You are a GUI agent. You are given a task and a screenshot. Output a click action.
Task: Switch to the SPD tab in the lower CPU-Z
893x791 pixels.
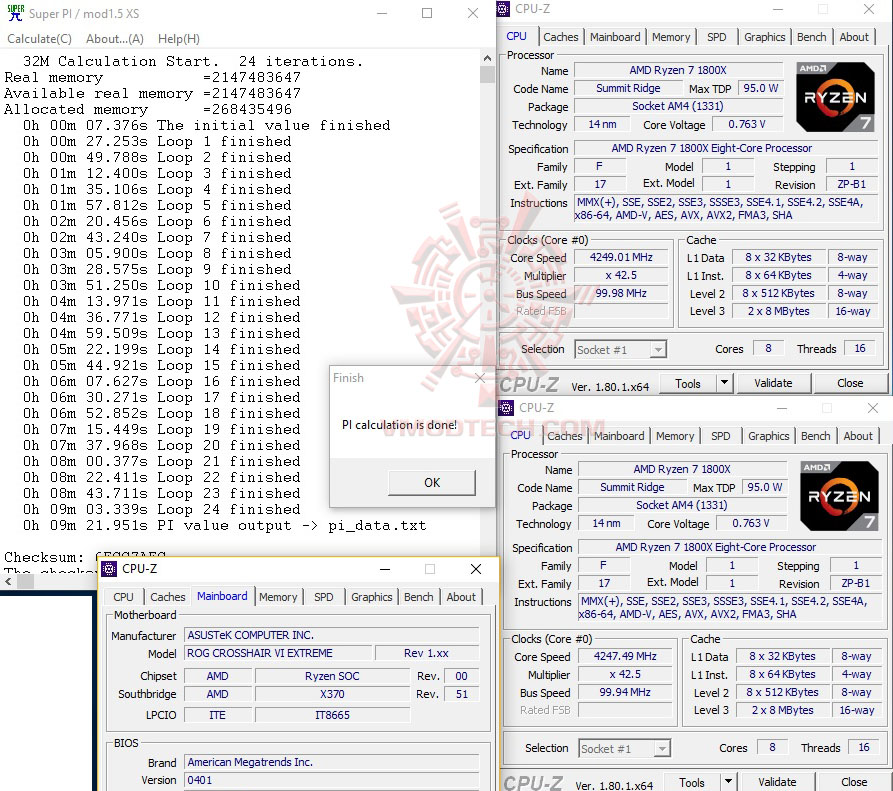720,436
